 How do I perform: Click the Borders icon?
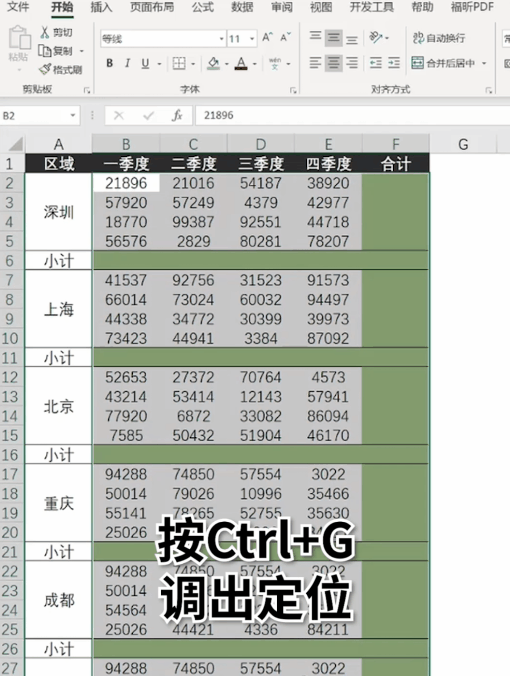179,63
